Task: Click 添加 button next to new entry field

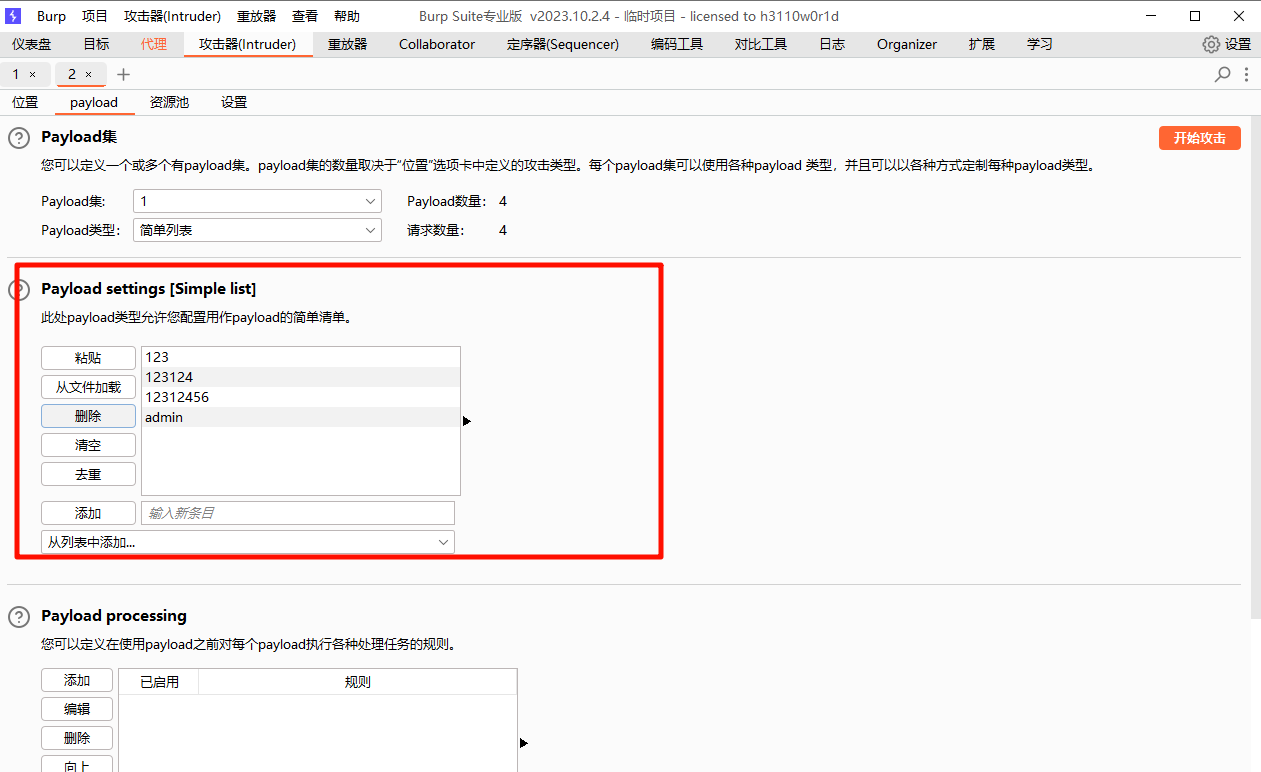Action: point(88,513)
